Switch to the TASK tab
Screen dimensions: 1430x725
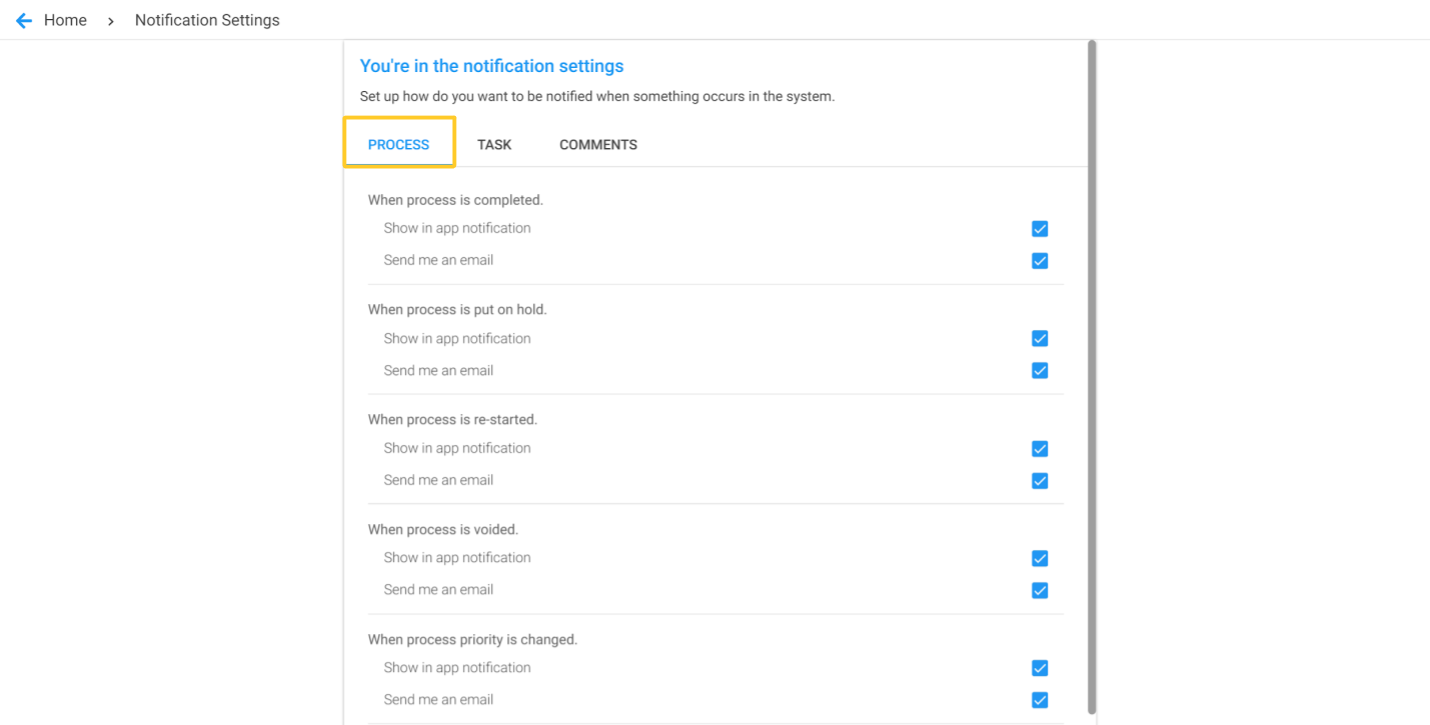click(x=494, y=144)
